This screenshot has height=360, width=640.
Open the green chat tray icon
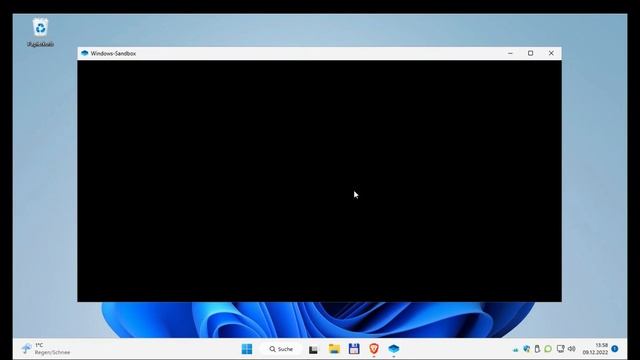tap(548, 349)
